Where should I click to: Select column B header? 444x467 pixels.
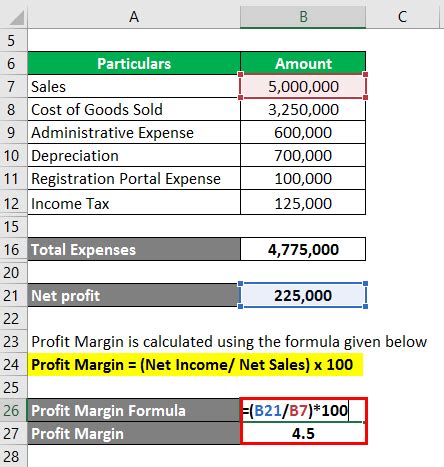[303, 16]
